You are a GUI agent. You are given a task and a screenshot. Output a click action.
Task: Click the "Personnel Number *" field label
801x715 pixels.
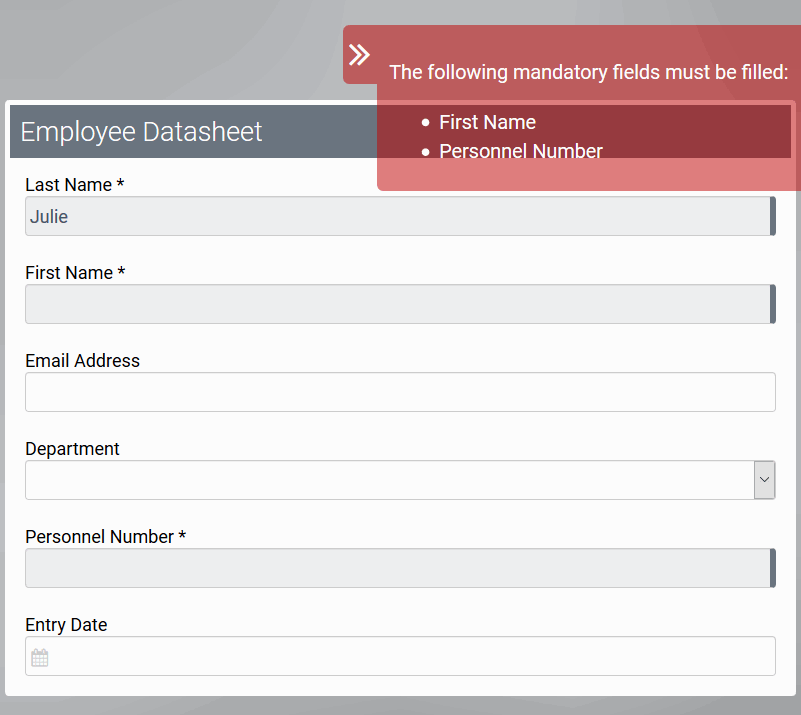(105, 537)
